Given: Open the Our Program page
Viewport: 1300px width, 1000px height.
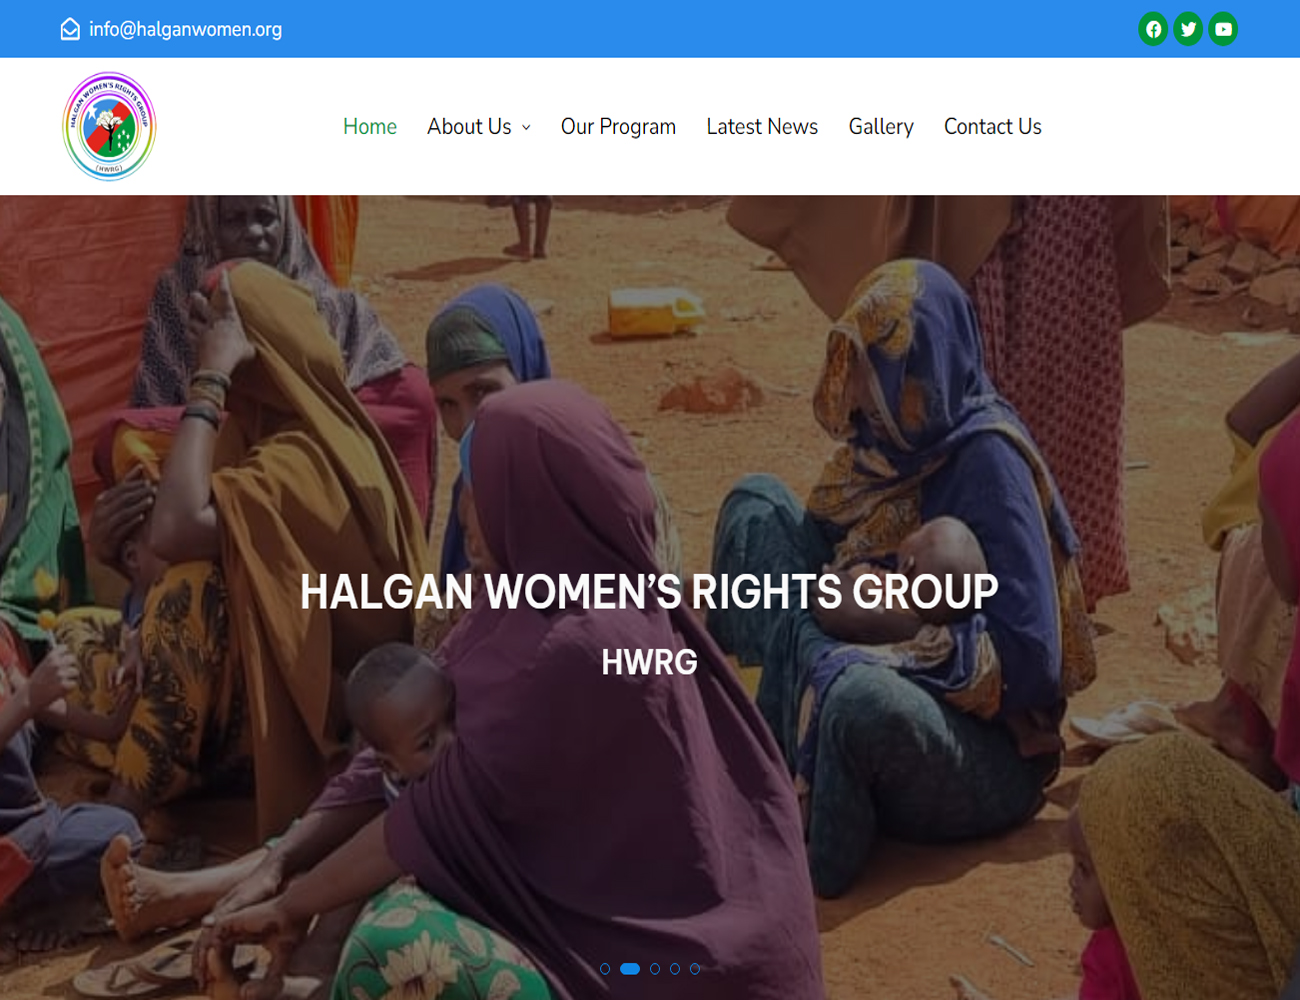Looking at the screenshot, I should [618, 126].
